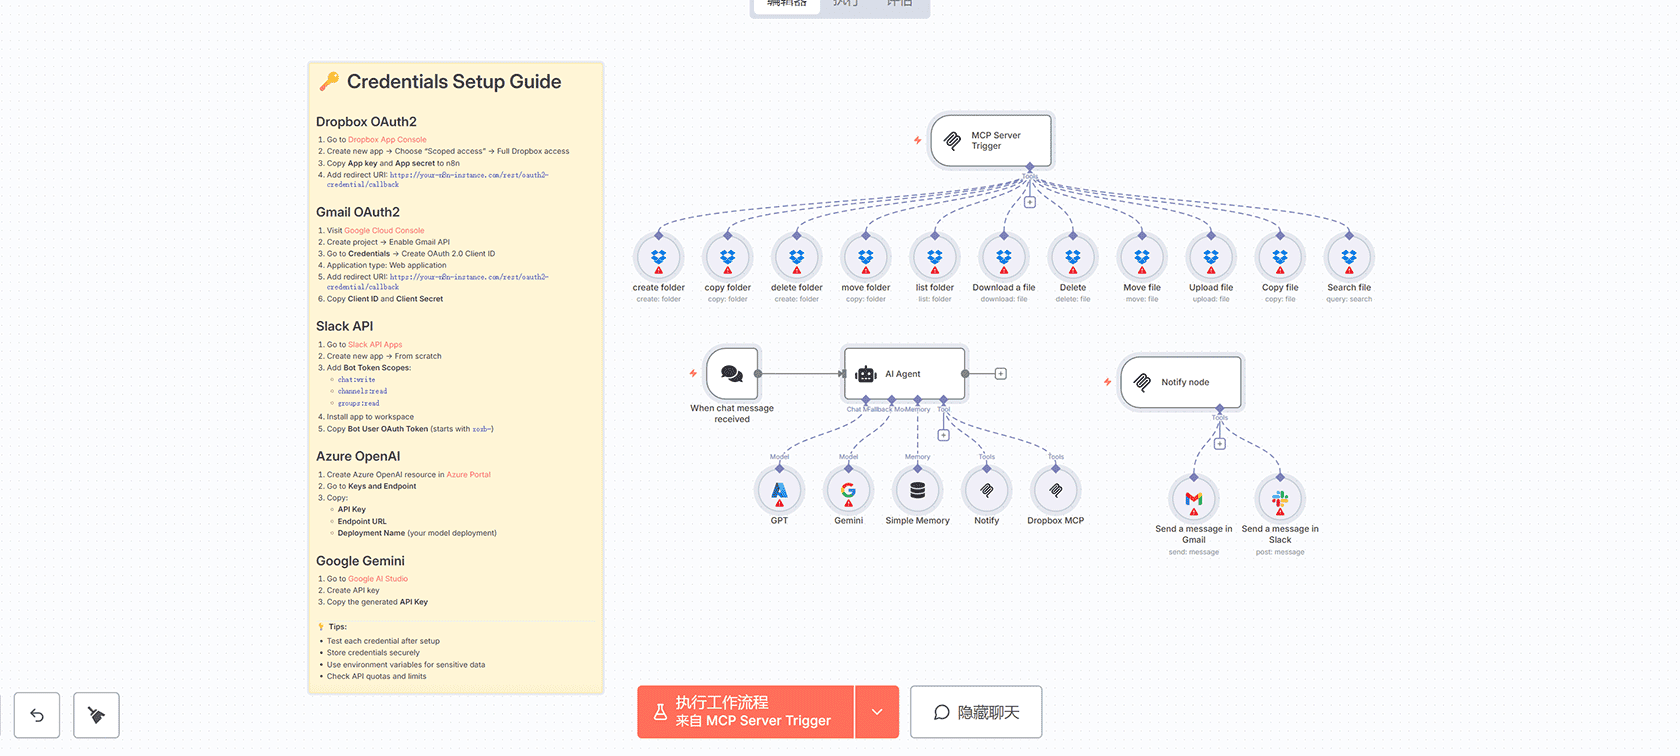This screenshot has height=756, width=1680.
Task: Click the 'When chat message received' trigger node
Action: click(x=732, y=374)
